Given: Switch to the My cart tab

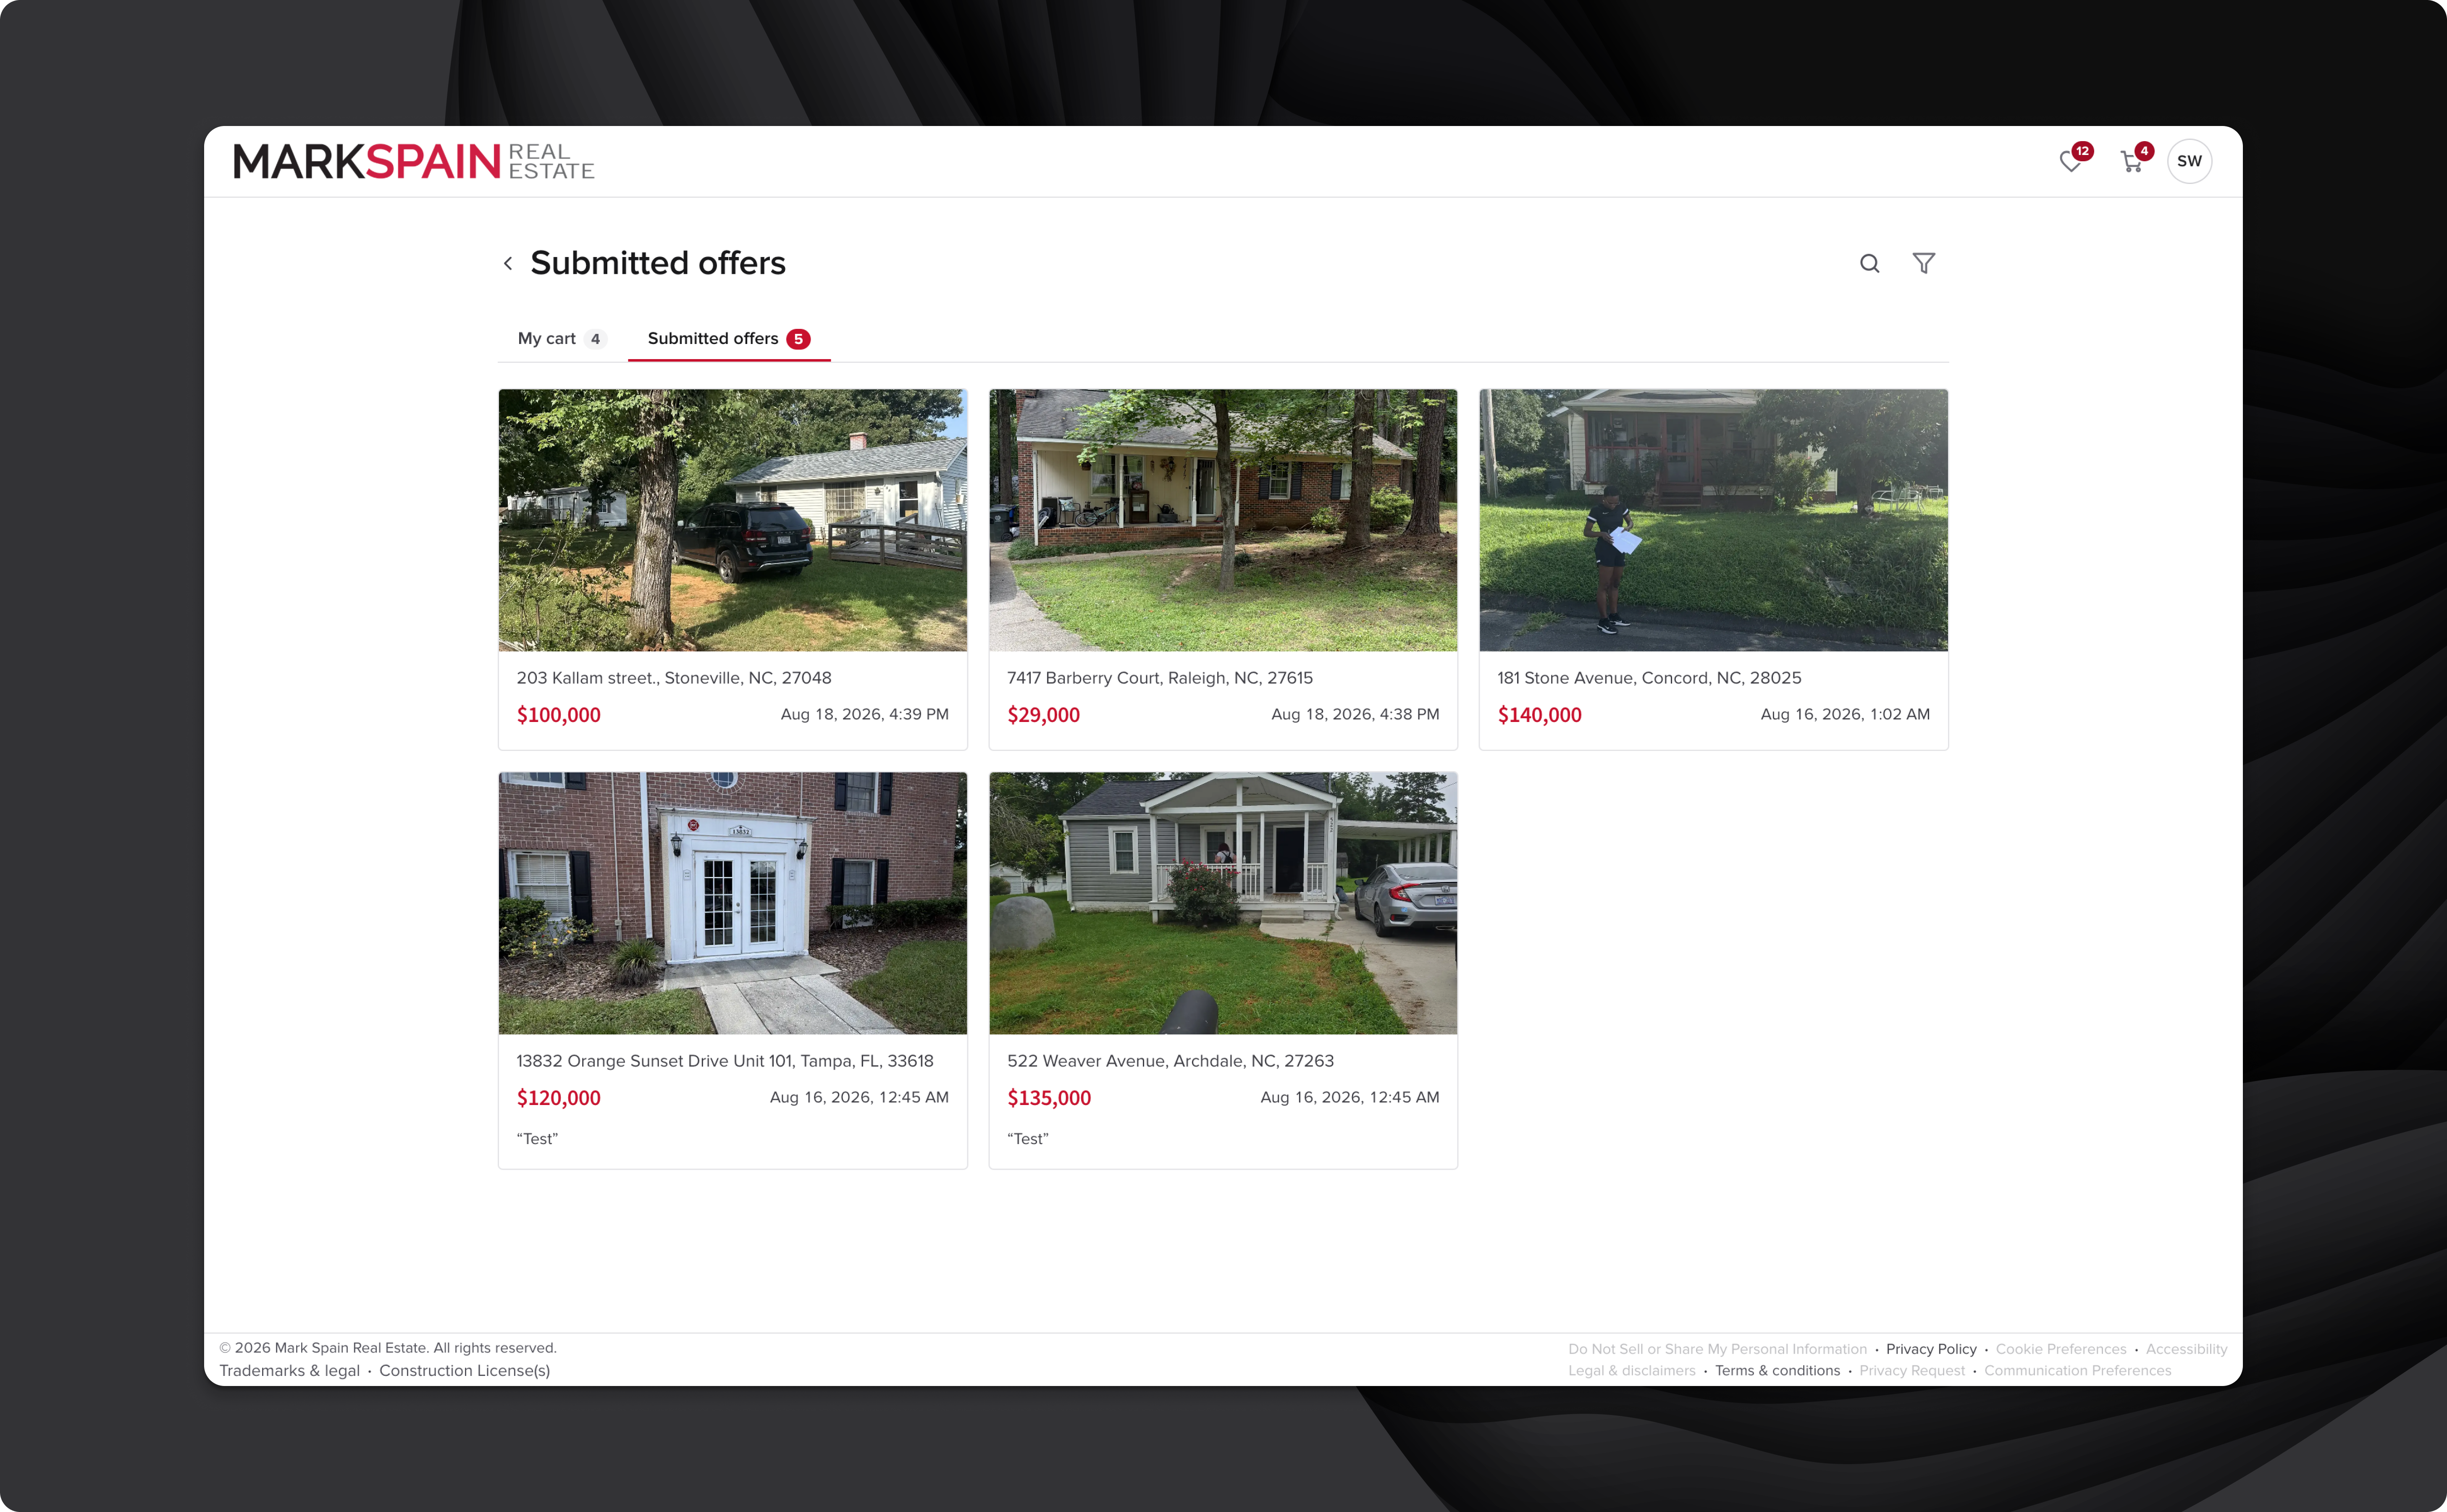Looking at the screenshot, I should coord(561,339).
